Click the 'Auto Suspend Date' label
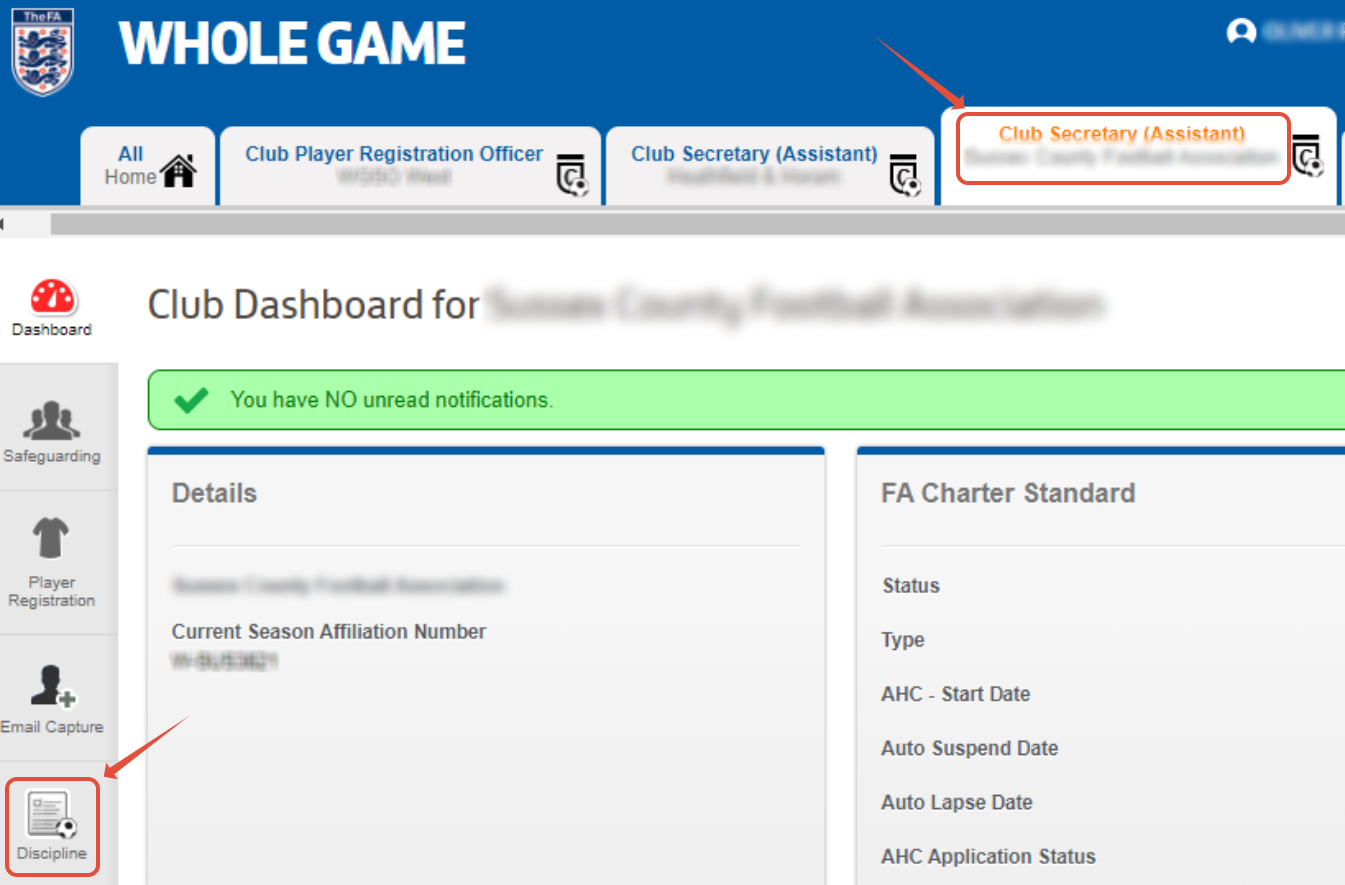This screenshot has height=885, width=1345. coord(970,748)
